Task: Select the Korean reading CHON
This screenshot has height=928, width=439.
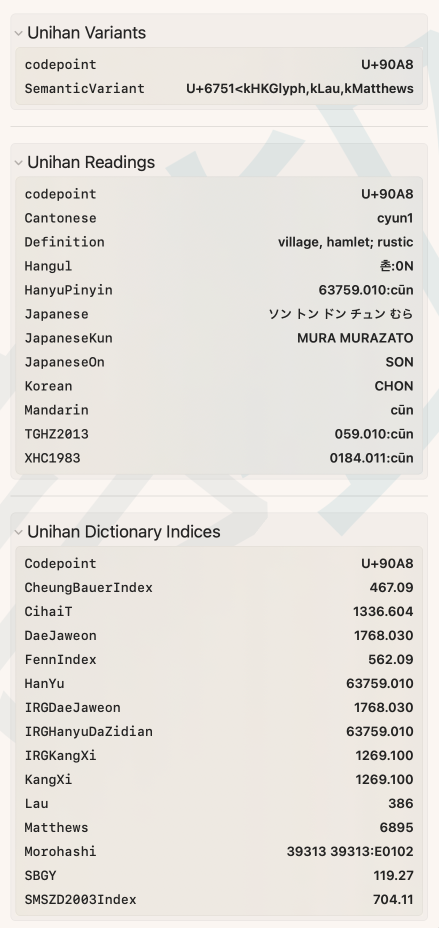Action: (x=394, y=386)
